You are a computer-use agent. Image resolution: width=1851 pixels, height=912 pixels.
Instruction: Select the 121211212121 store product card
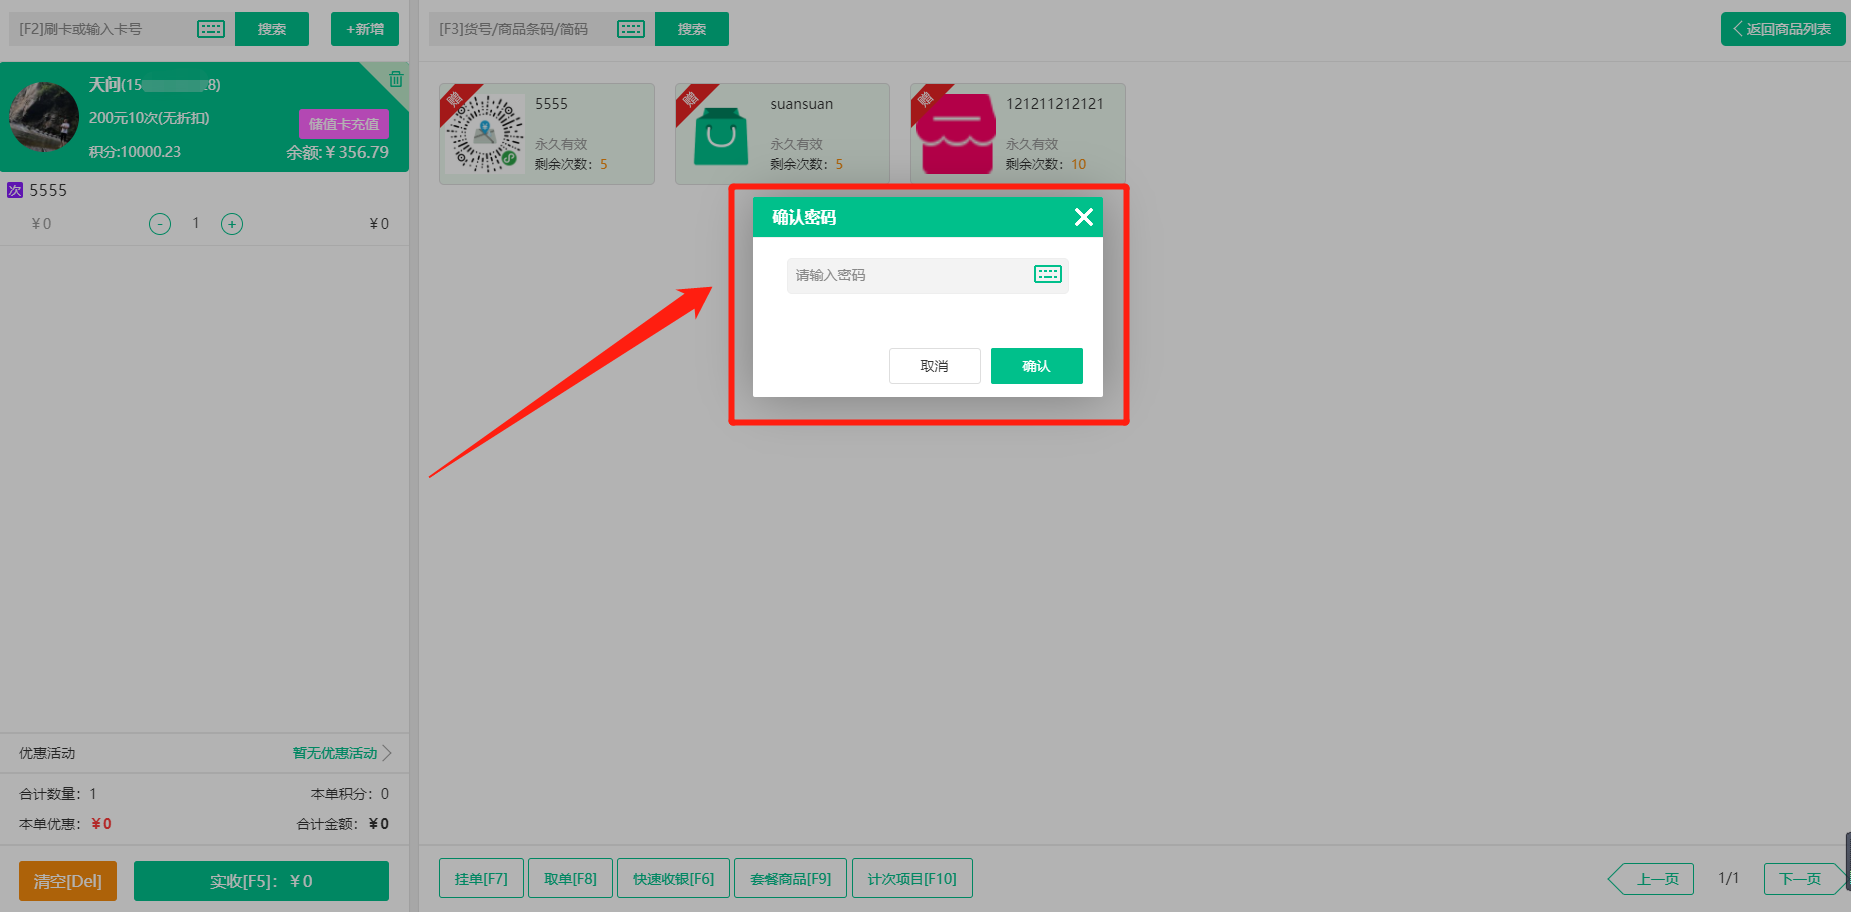pos(1017,134)
